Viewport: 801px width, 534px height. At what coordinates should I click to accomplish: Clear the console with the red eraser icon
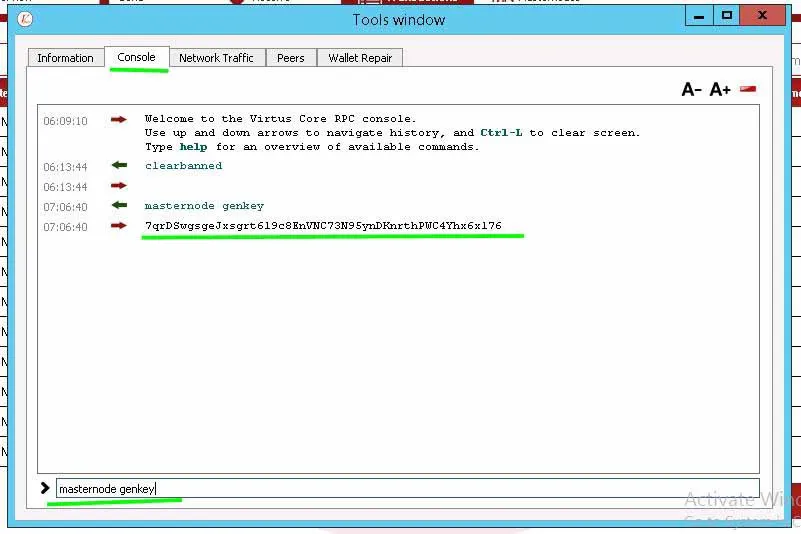click(x=748, y=89)
